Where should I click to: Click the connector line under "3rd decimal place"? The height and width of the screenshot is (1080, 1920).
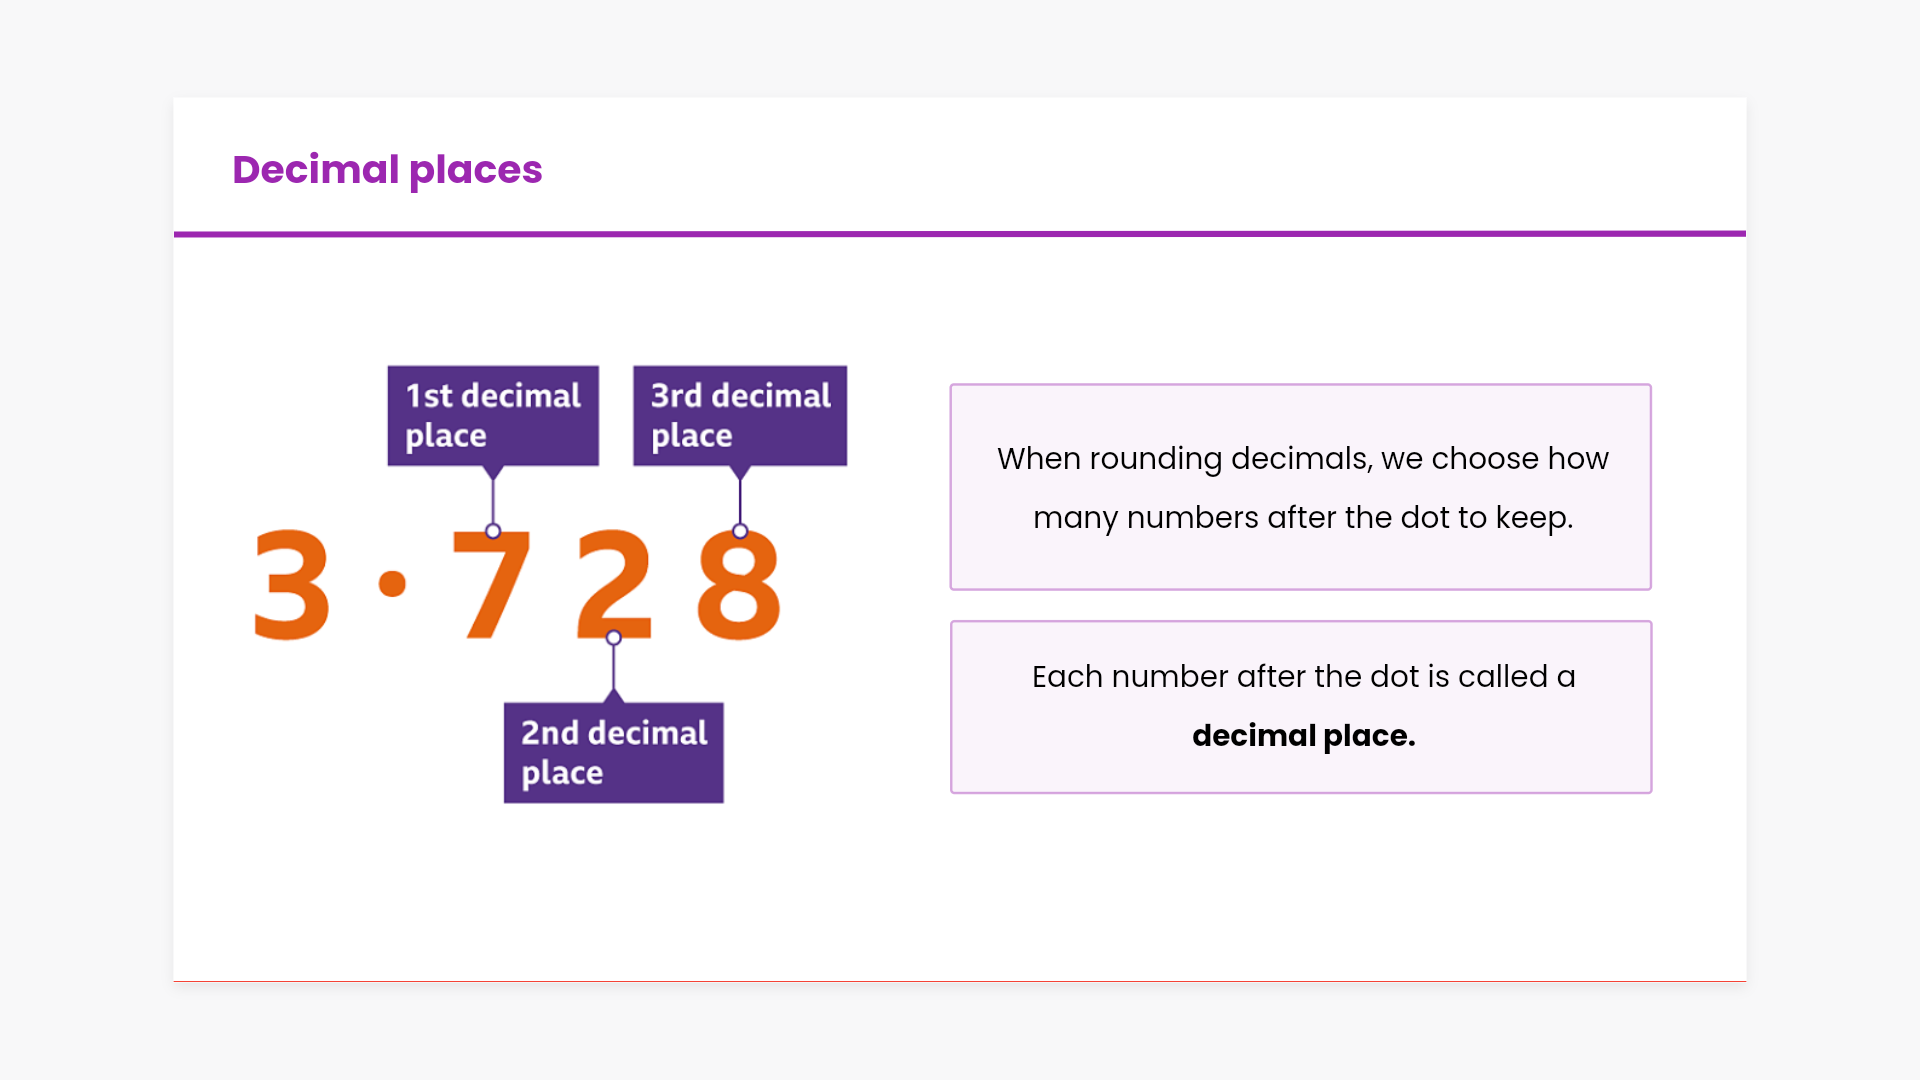click(740, 498)
